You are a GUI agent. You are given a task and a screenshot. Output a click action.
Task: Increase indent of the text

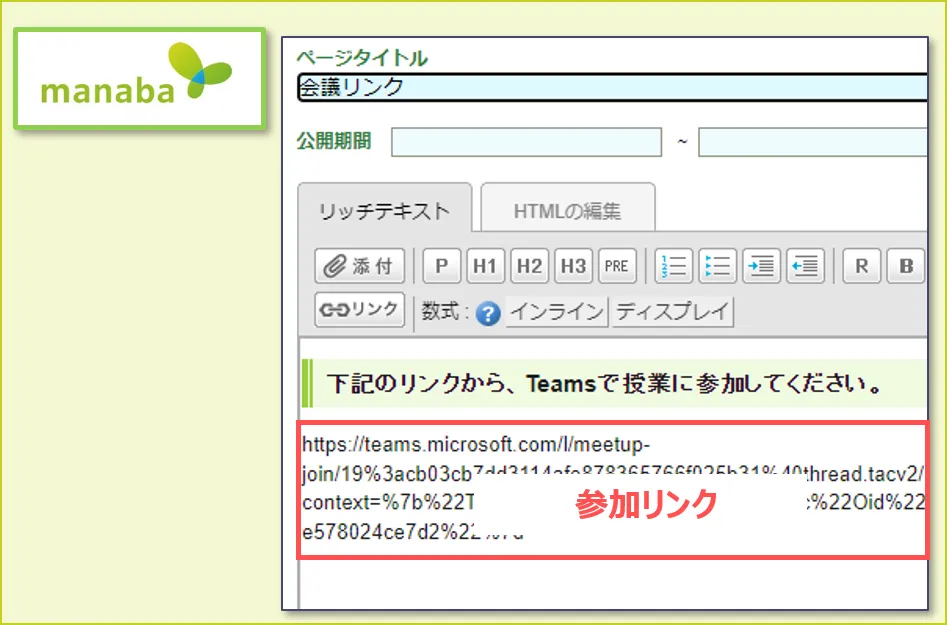click(x=761, y=266)
